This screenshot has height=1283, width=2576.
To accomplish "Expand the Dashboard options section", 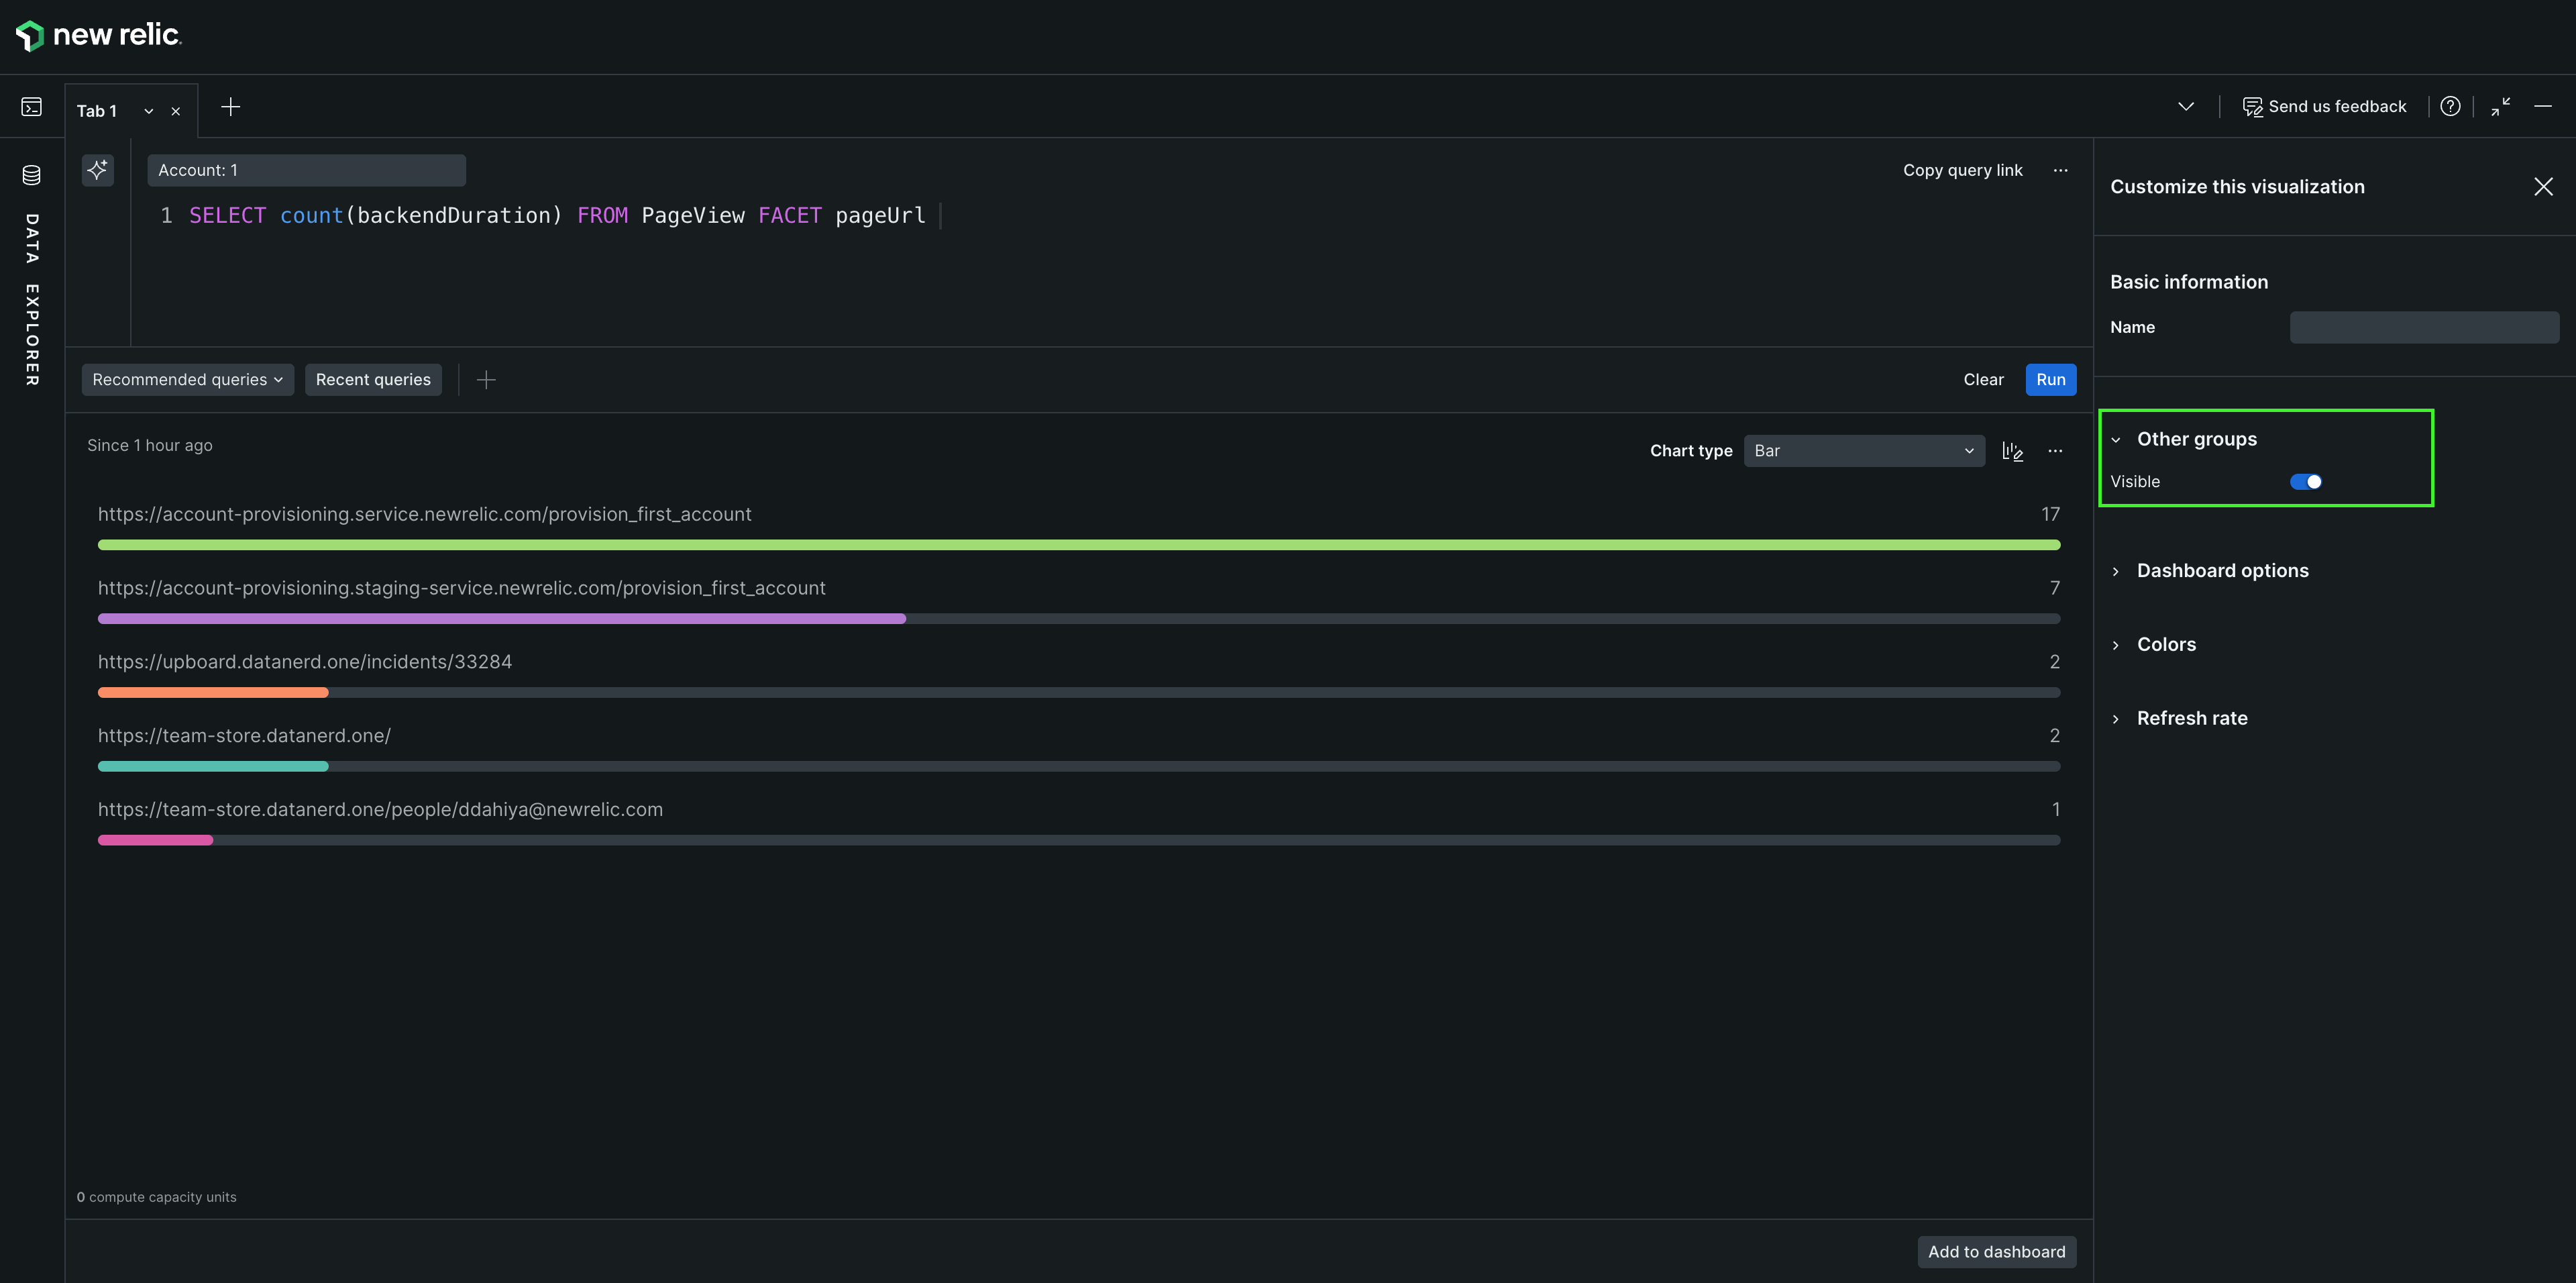I will pos(2222,571).
